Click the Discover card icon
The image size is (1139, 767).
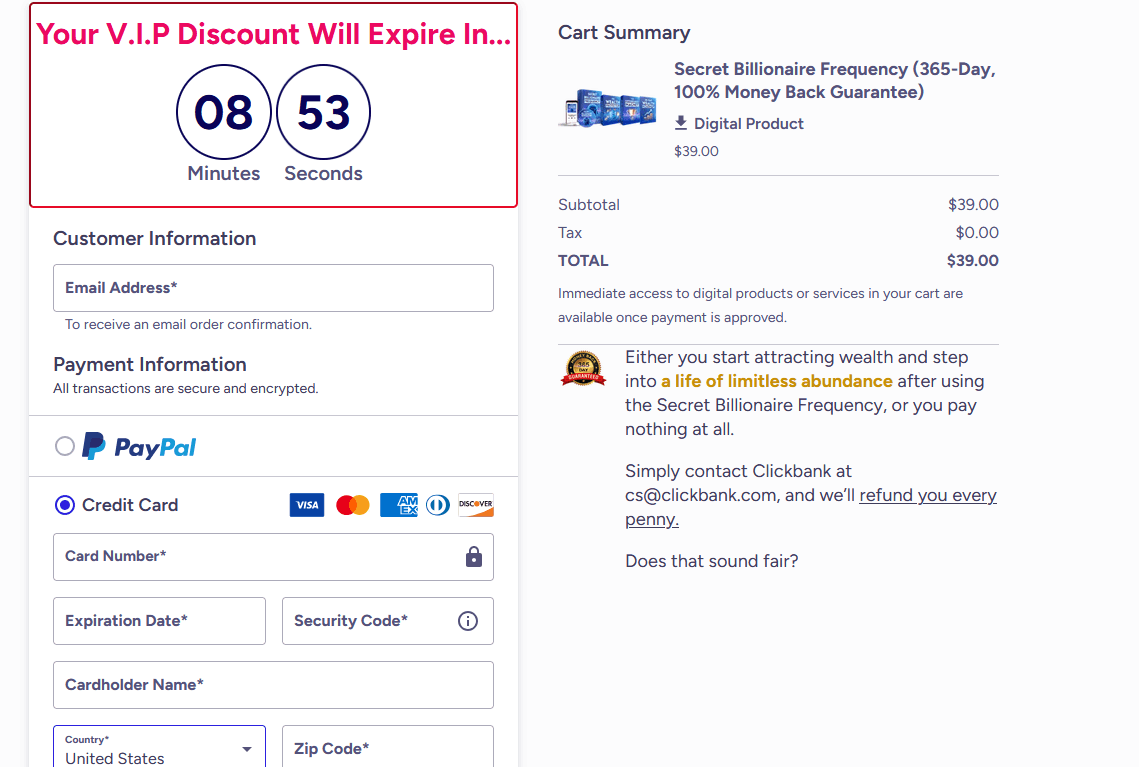[475, 505]
